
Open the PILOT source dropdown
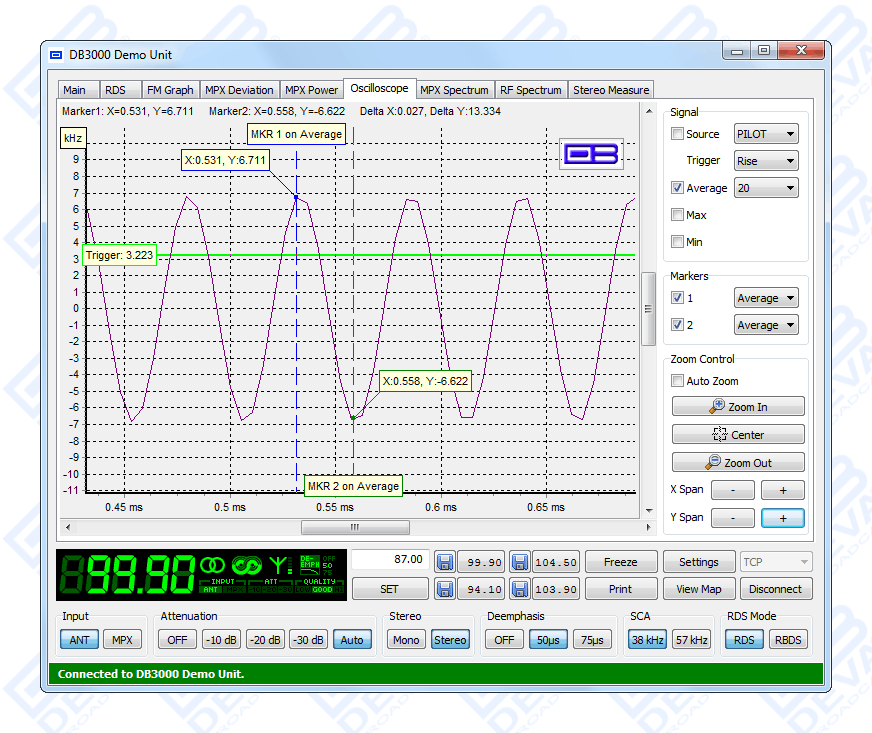[766, 134]
